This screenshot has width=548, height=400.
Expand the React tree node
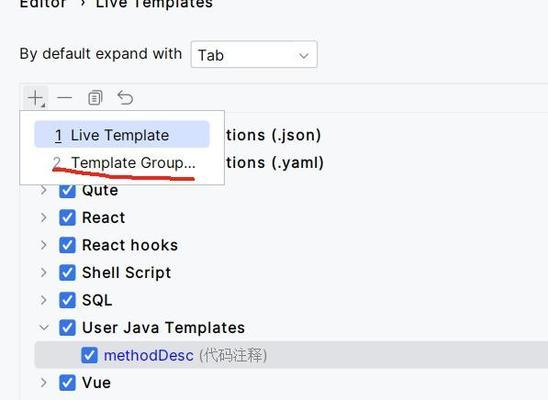[x=44, y=218]
